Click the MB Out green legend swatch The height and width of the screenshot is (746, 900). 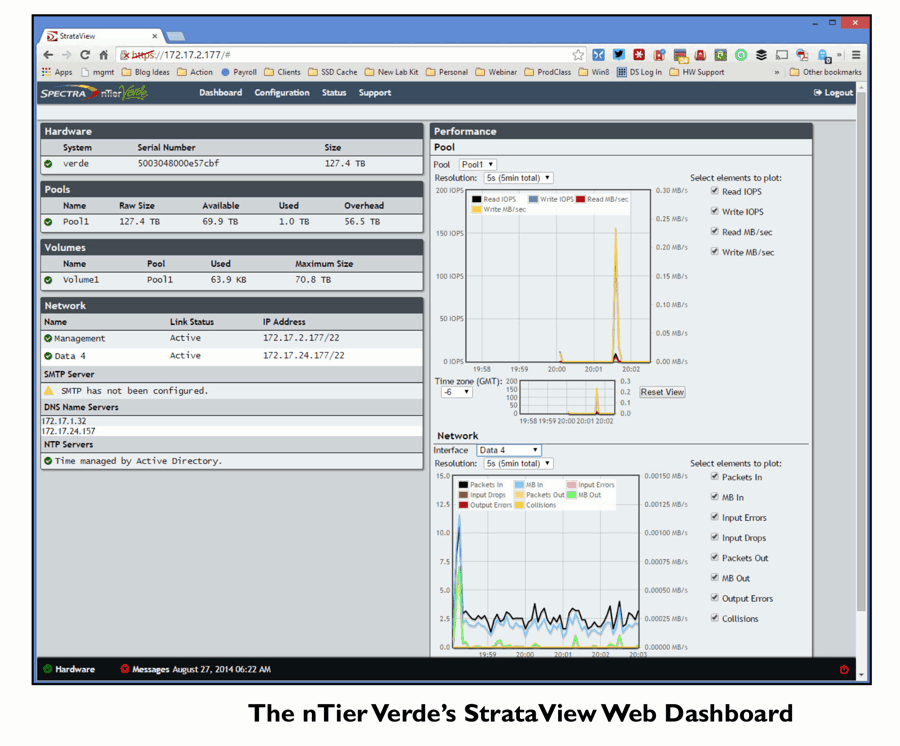(571, 495)
